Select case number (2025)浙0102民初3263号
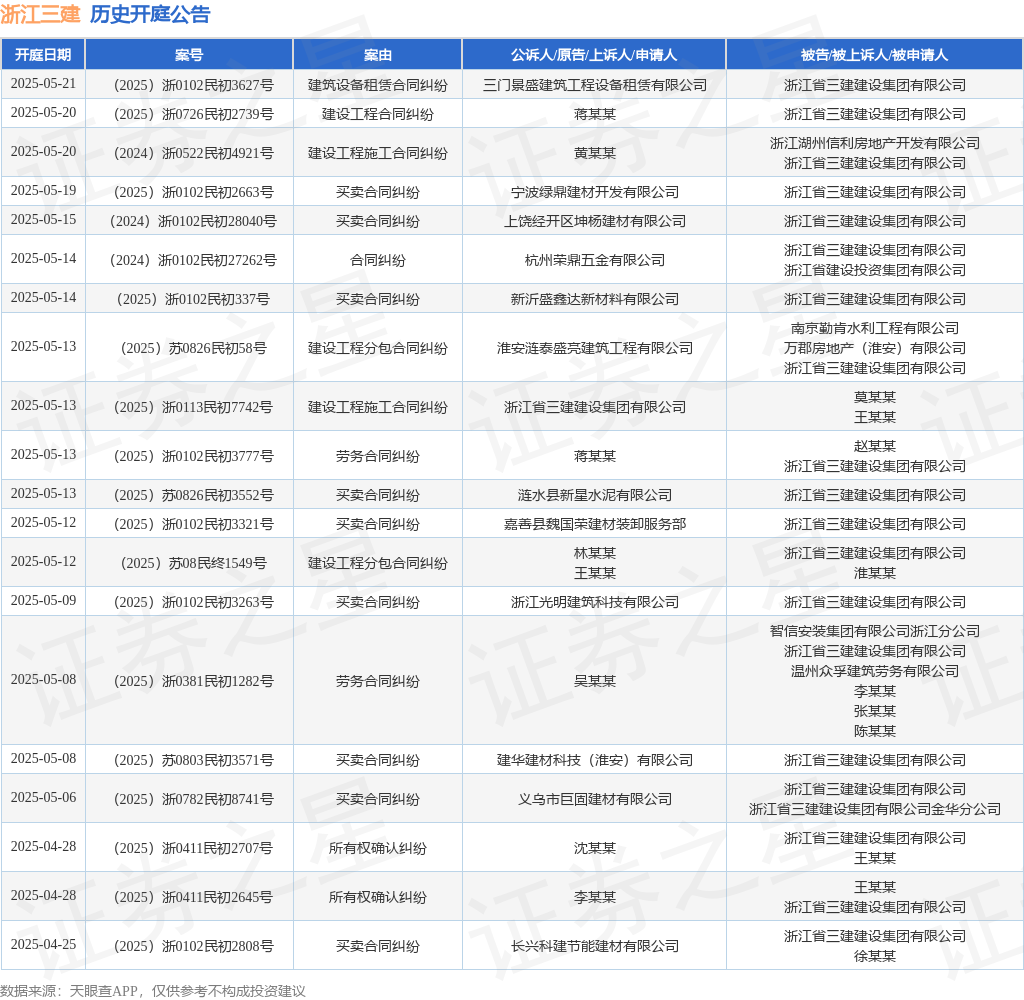Image resolution: width=1024 pixels, height=1000 pixels. pyautogui.click(x=193, y=603)
